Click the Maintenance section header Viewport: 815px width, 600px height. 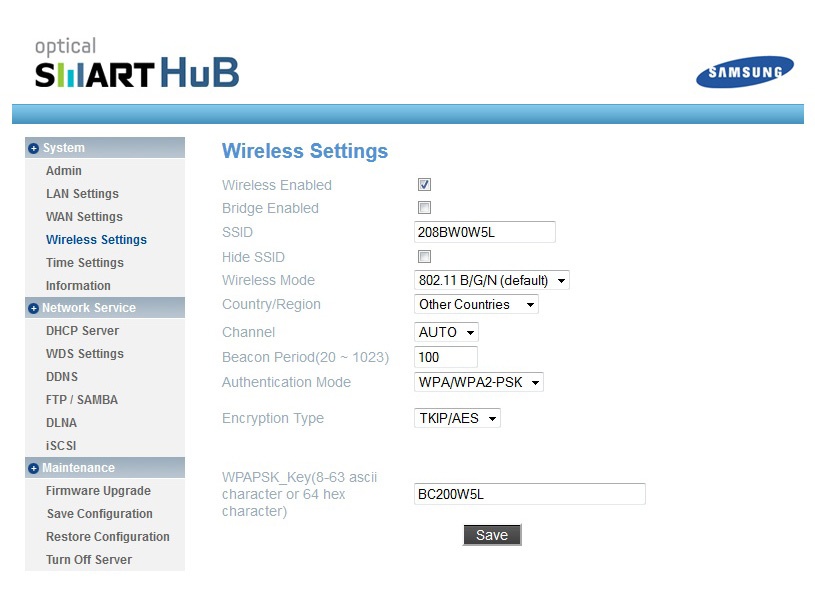(x=104, y=468)
